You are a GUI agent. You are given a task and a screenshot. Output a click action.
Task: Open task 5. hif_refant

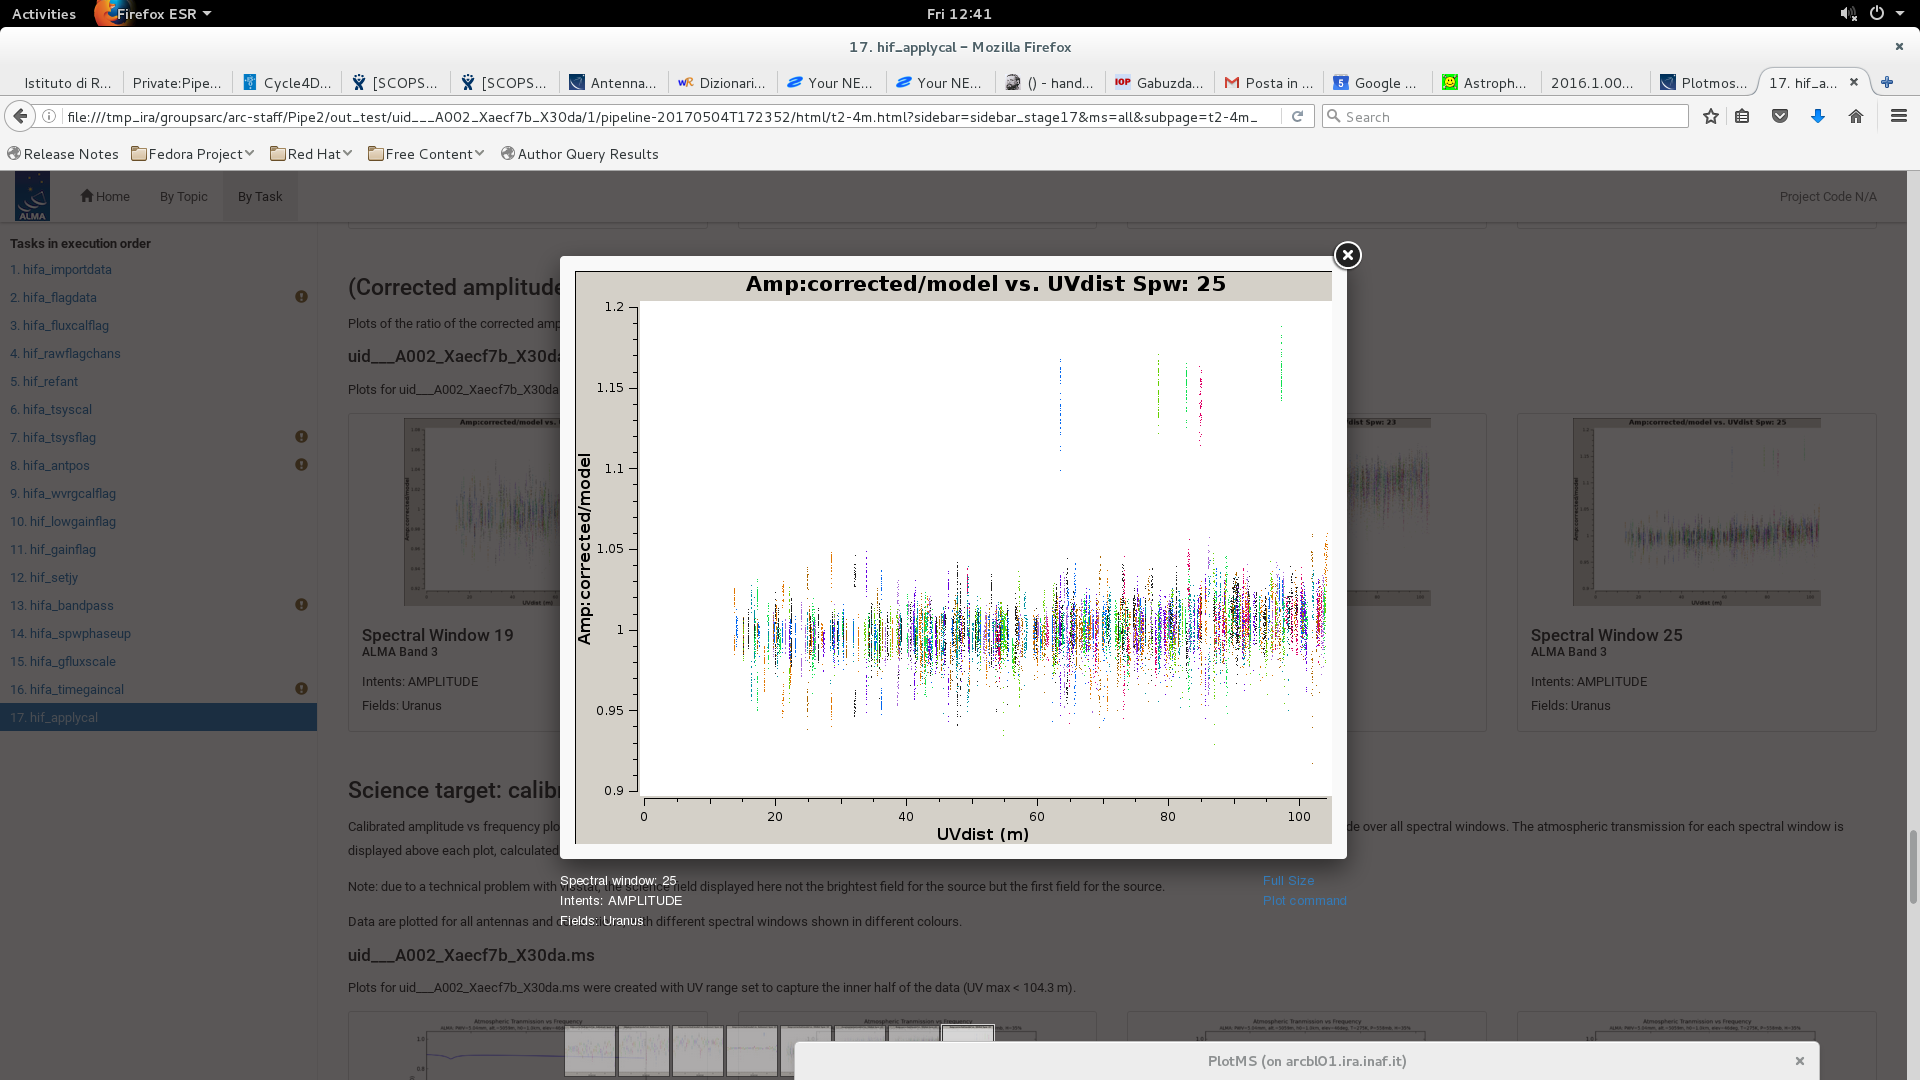(44, 381)
